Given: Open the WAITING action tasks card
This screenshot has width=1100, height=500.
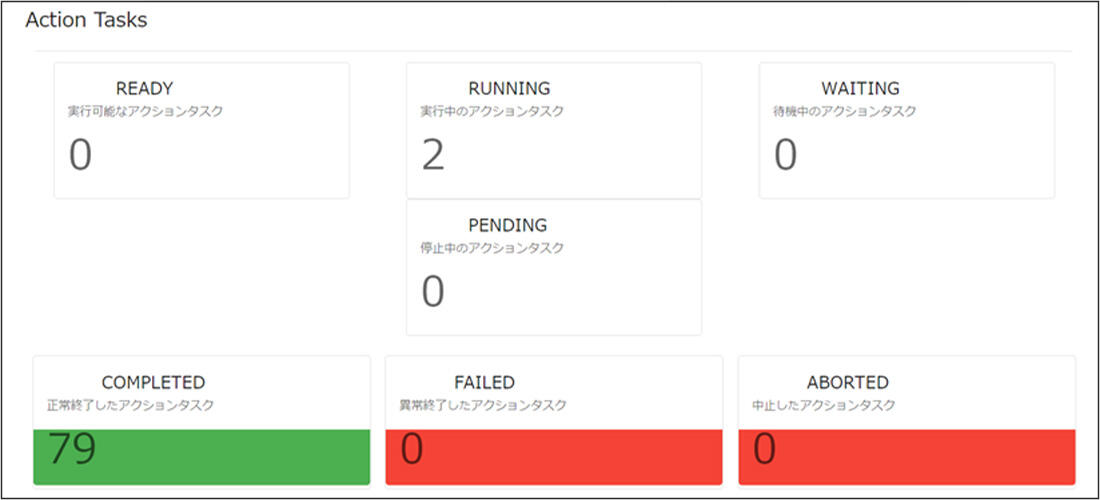Looking at the screenshot, I should pos(906,130).
